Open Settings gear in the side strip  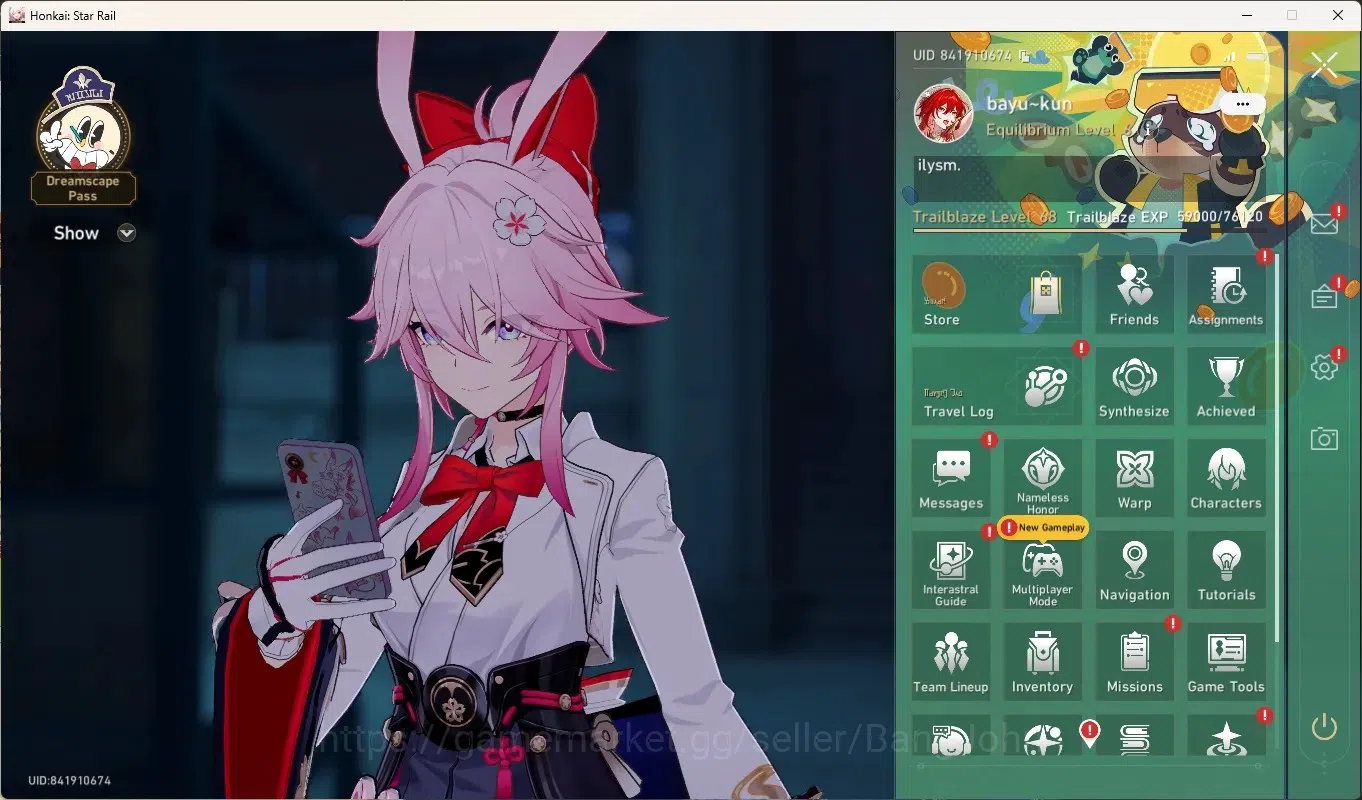tap(1324, 367)
